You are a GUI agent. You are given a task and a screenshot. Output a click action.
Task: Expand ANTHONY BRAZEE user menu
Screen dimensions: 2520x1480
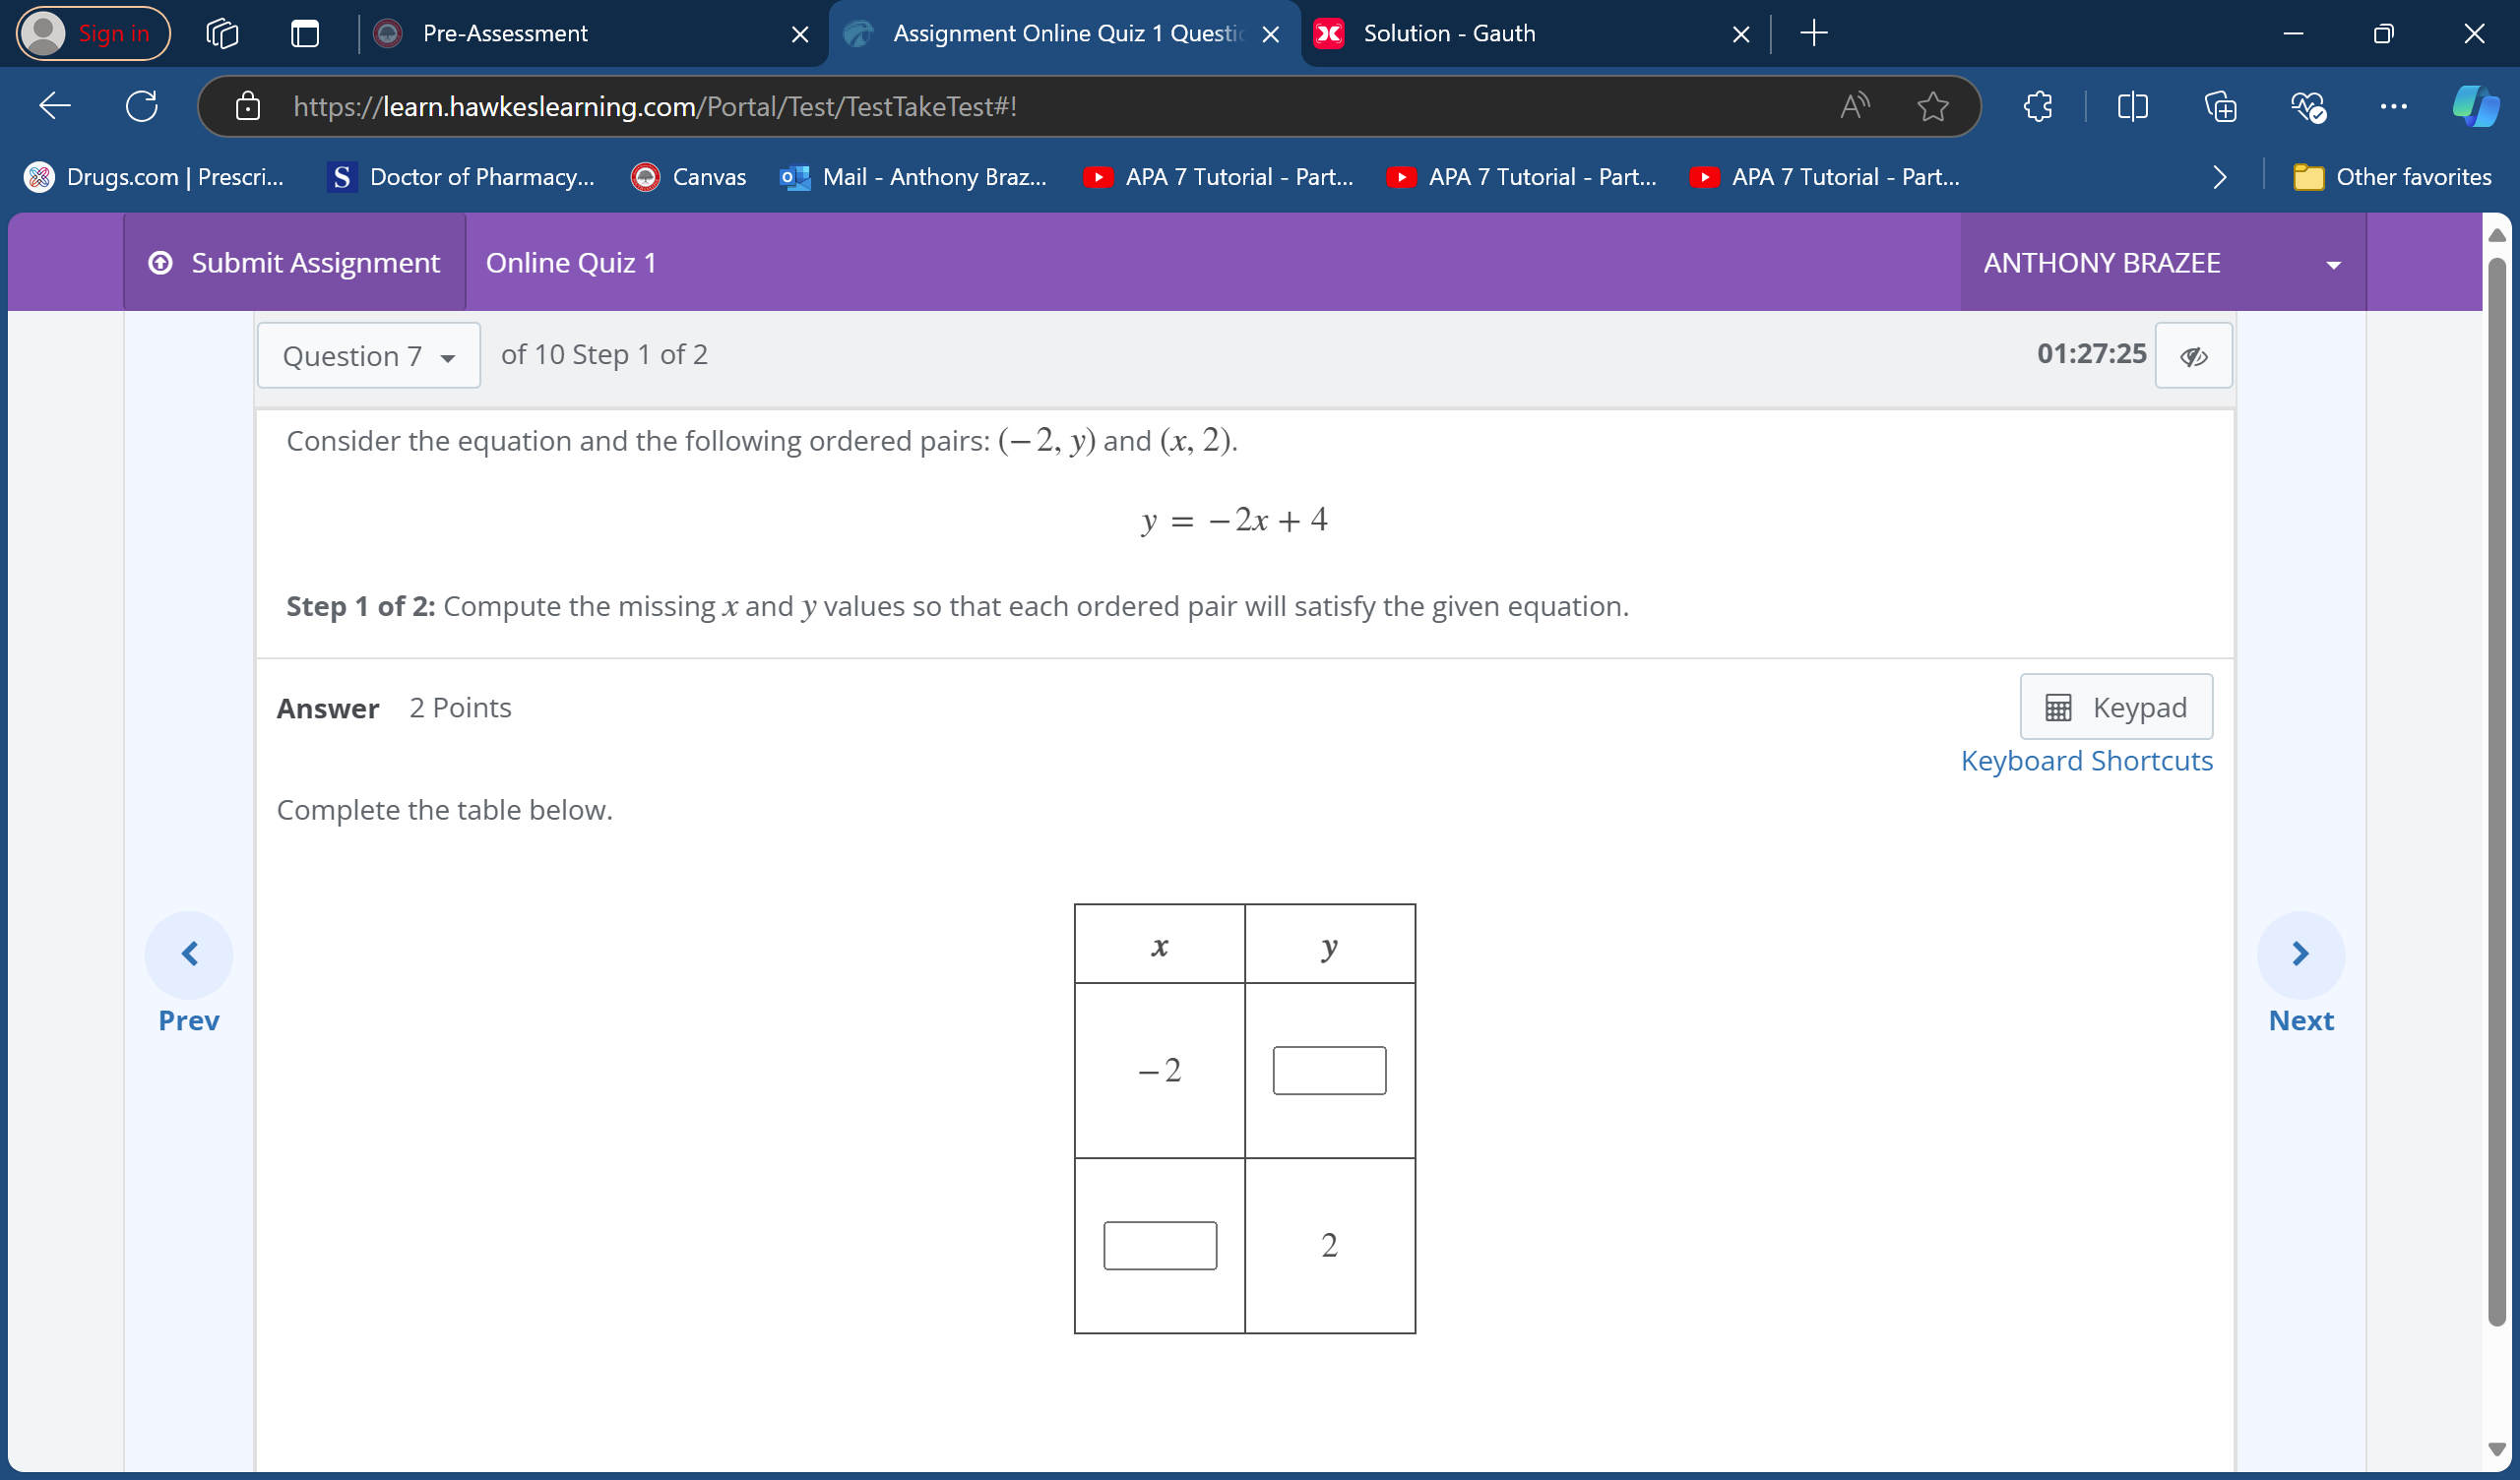(2162, 263)
